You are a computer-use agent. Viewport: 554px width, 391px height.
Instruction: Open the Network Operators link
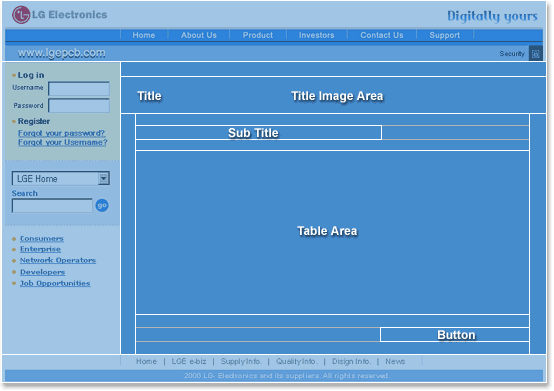tap(58, 260)
